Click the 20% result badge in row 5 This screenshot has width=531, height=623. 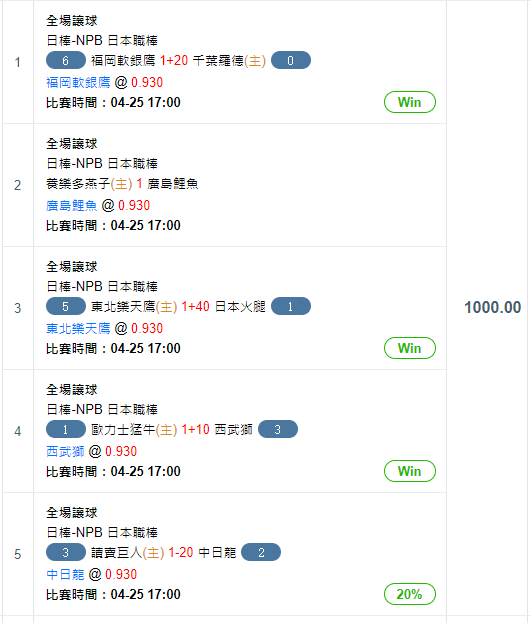tap(410, 594)
